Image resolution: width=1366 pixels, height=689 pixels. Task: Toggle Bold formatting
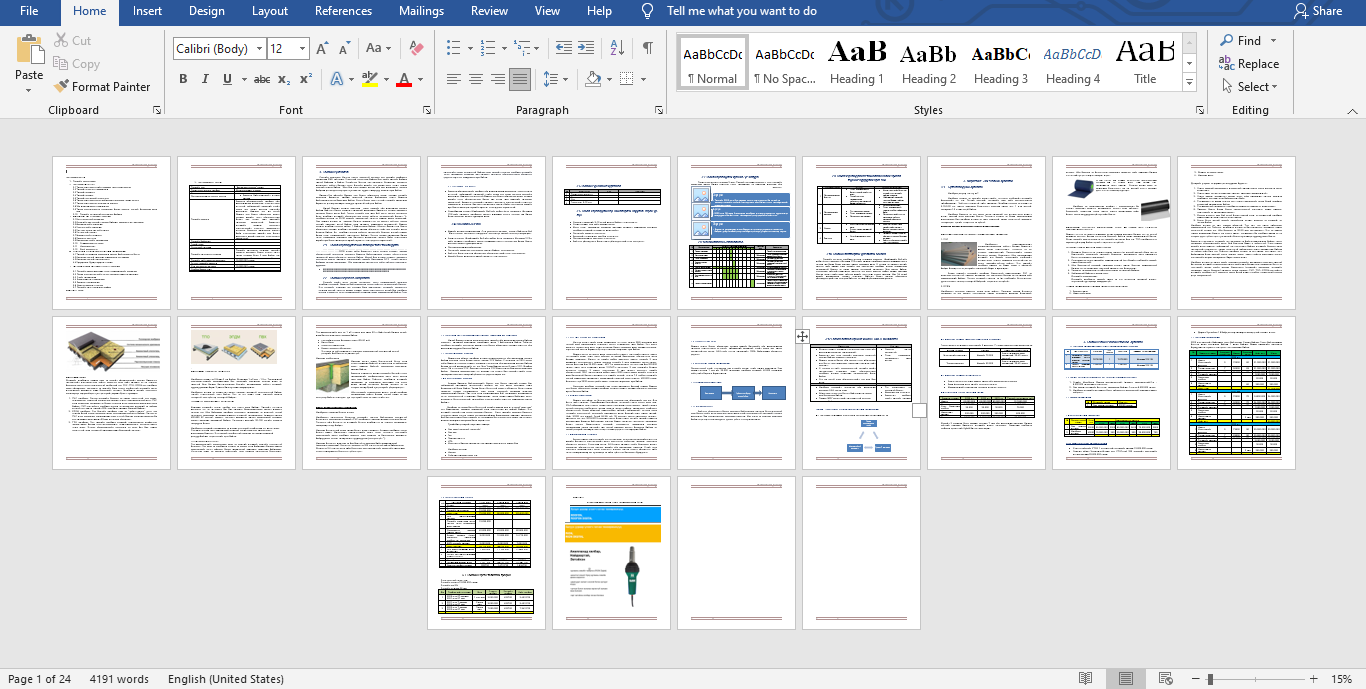tap(183, 79)
